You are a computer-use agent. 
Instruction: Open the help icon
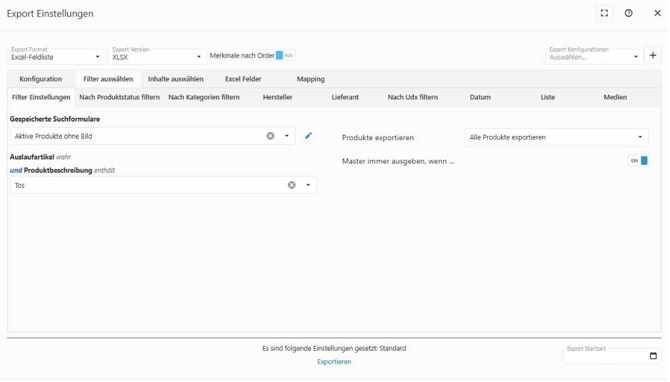(630, 13)
